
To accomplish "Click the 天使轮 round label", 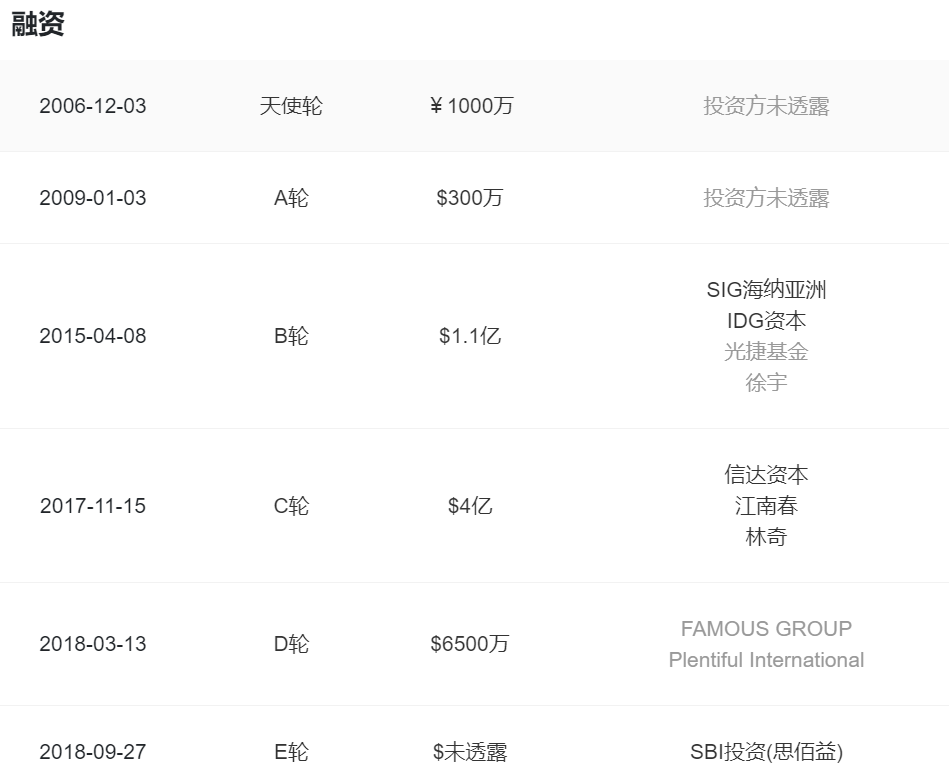I will pos(291,106).
